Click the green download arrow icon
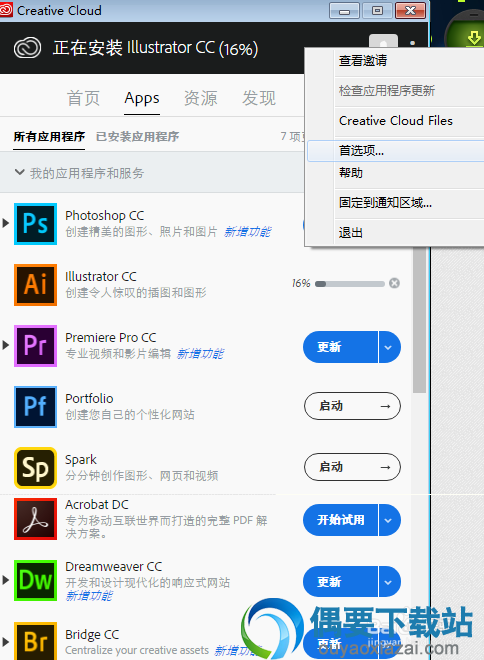484x660 pixels. click(x=474, y=38)
